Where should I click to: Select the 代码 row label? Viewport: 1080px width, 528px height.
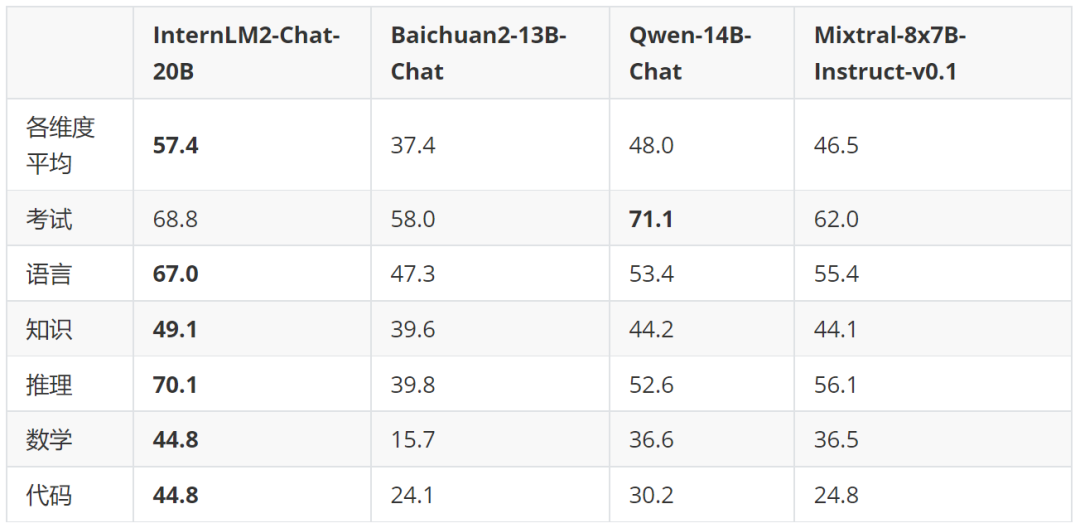point(49,494)
